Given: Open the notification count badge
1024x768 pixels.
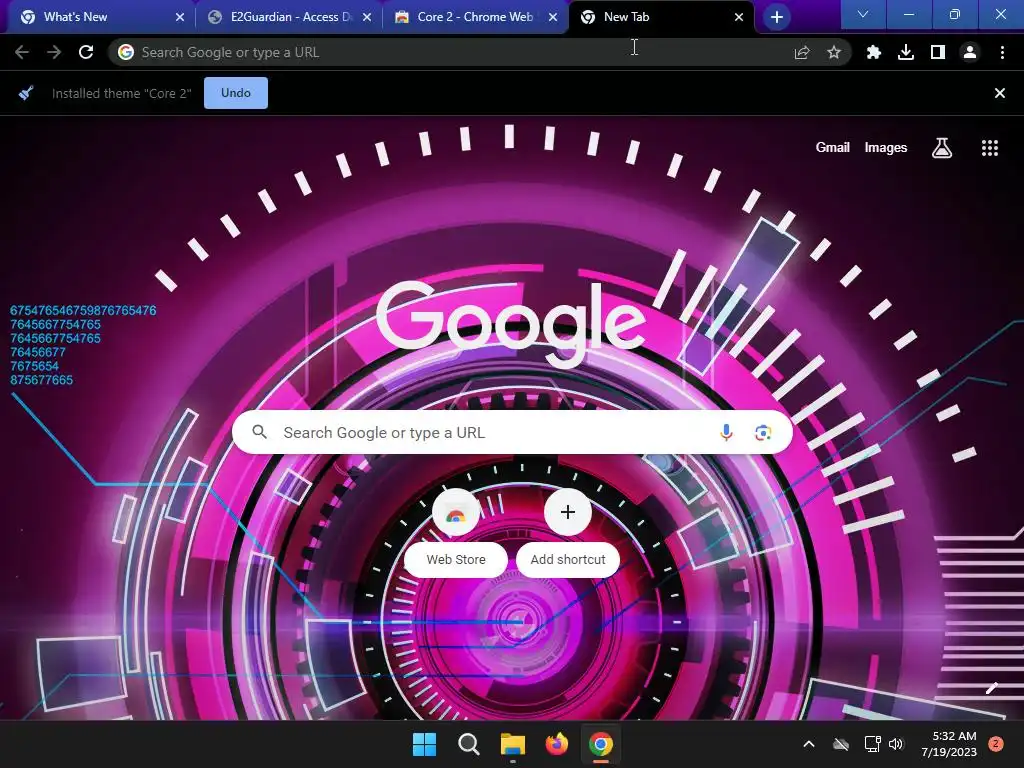Looking at the screenshot, I should pos(996,744).
